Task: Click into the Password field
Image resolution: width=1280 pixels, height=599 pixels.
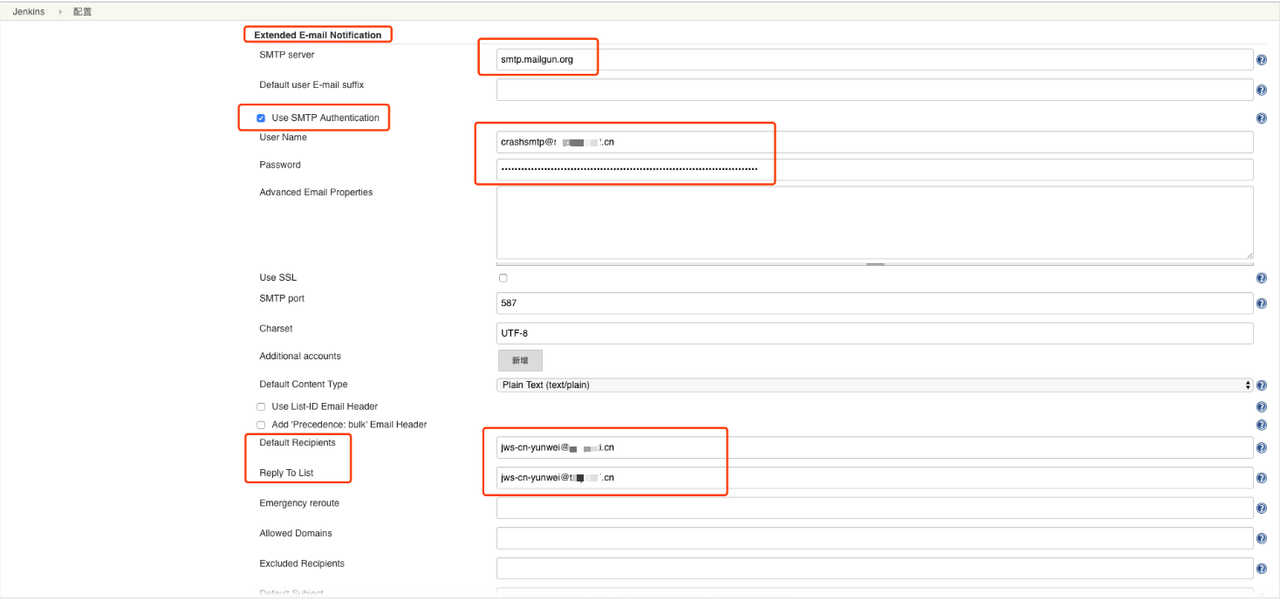Action: 875,170
